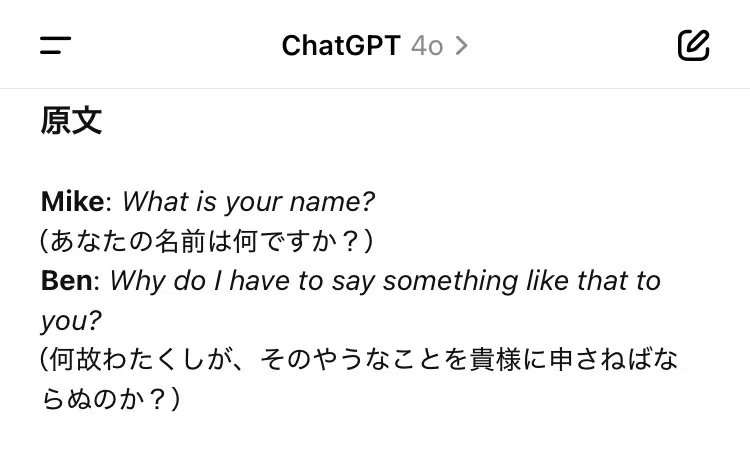Click the 原文 heading
This screenshot has width=750, height=466.
[71, 121]
